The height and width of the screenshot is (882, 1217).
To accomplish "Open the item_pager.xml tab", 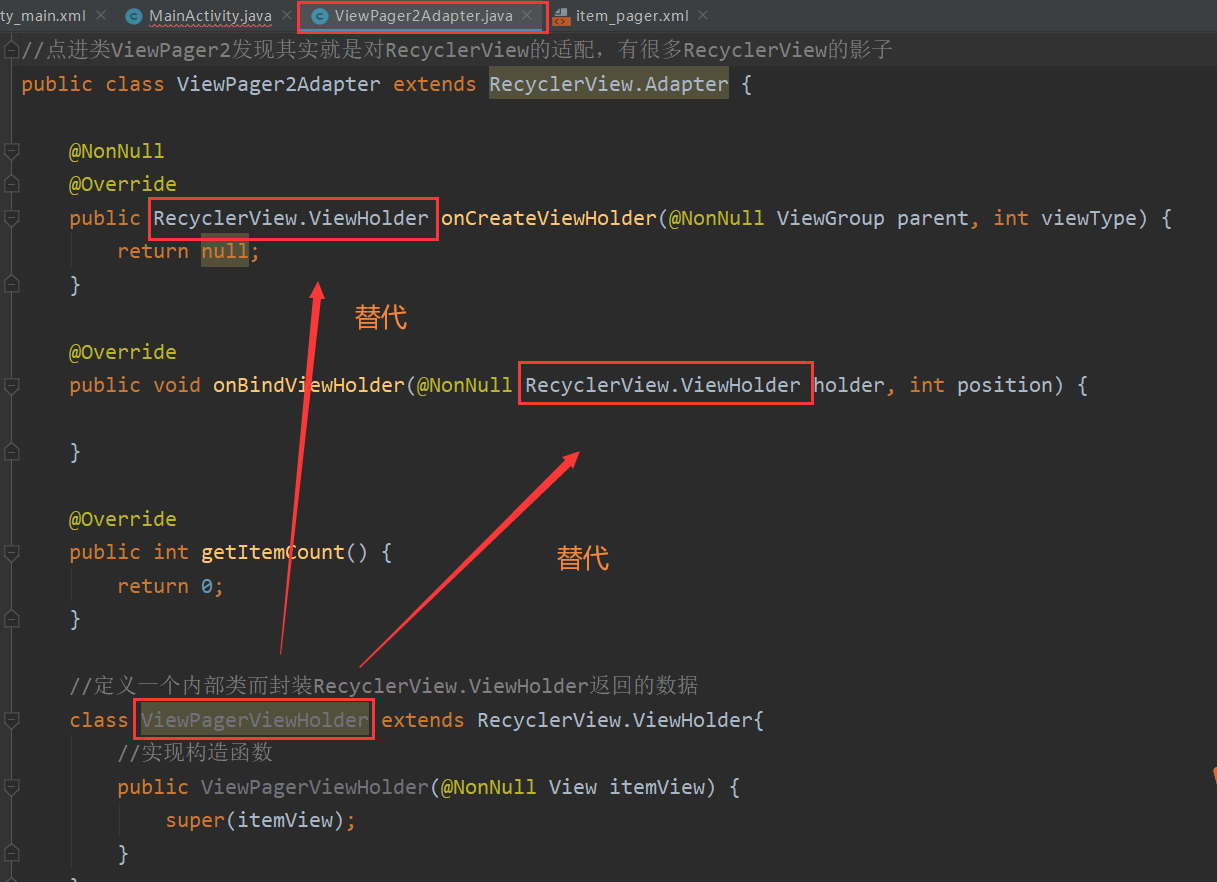I will (x=632, y=16).
